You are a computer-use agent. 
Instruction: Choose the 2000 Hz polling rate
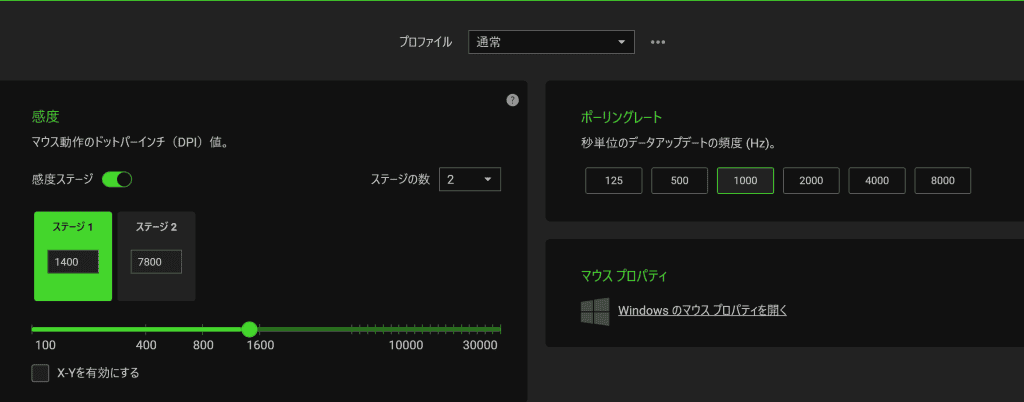pyautogui.click(x=811, y=181)
